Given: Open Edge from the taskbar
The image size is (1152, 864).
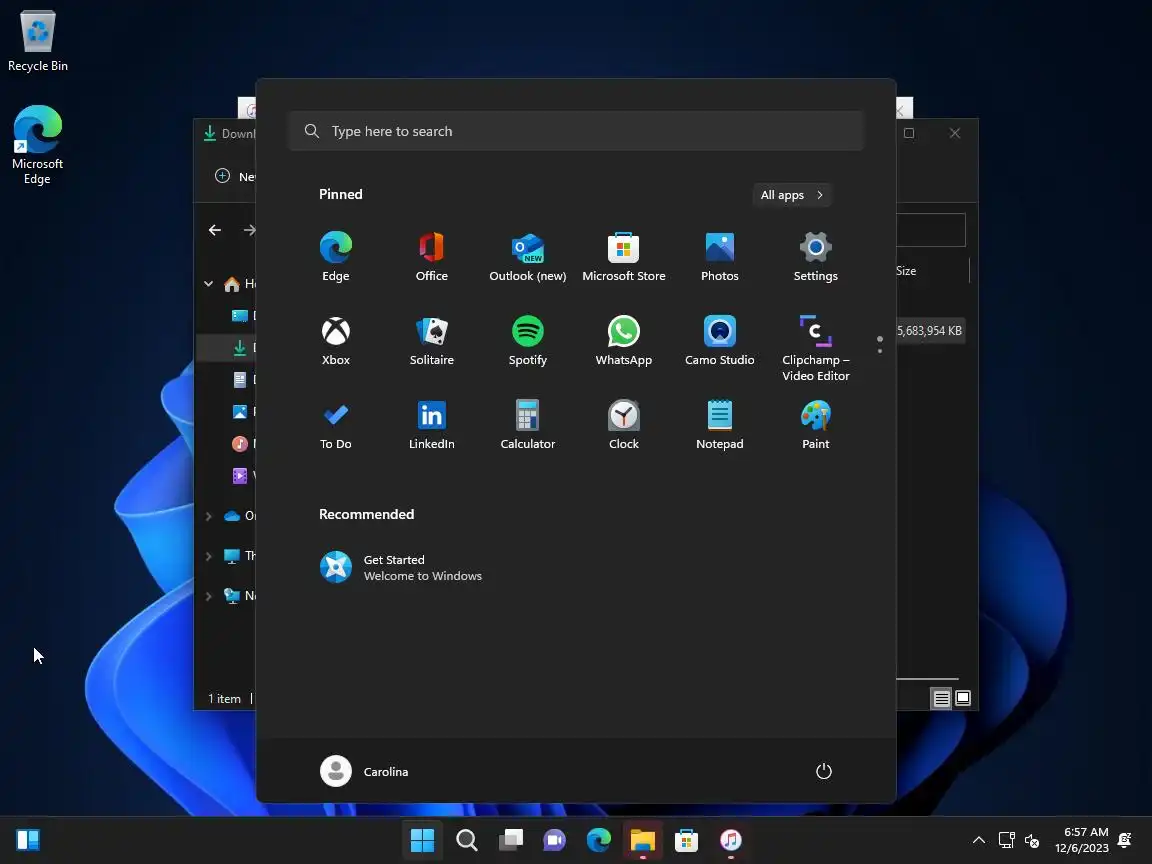Looking at the screenshot, I should pos(599,840).
